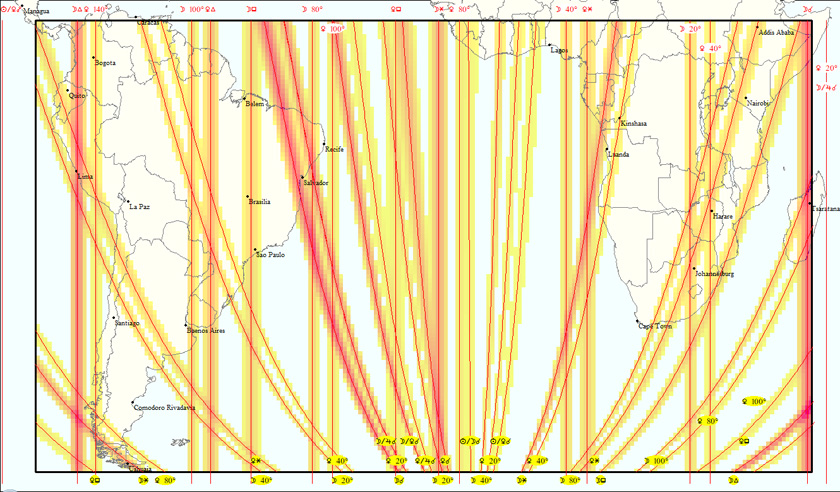Select the Addis Ababa city marker
This screenshot has height=492, width=840.
coord(758,27)
